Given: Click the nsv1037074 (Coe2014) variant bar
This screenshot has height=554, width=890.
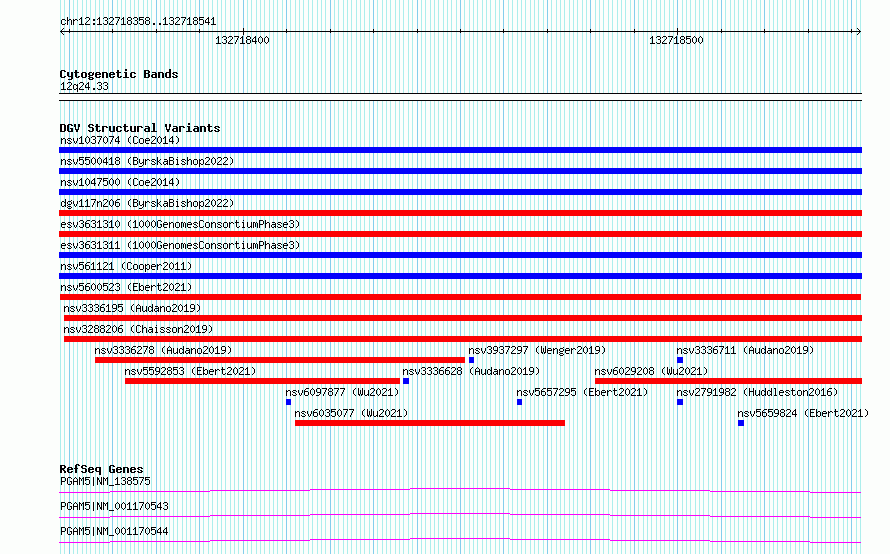Looking at the screenshot, I should click(460, 150).
